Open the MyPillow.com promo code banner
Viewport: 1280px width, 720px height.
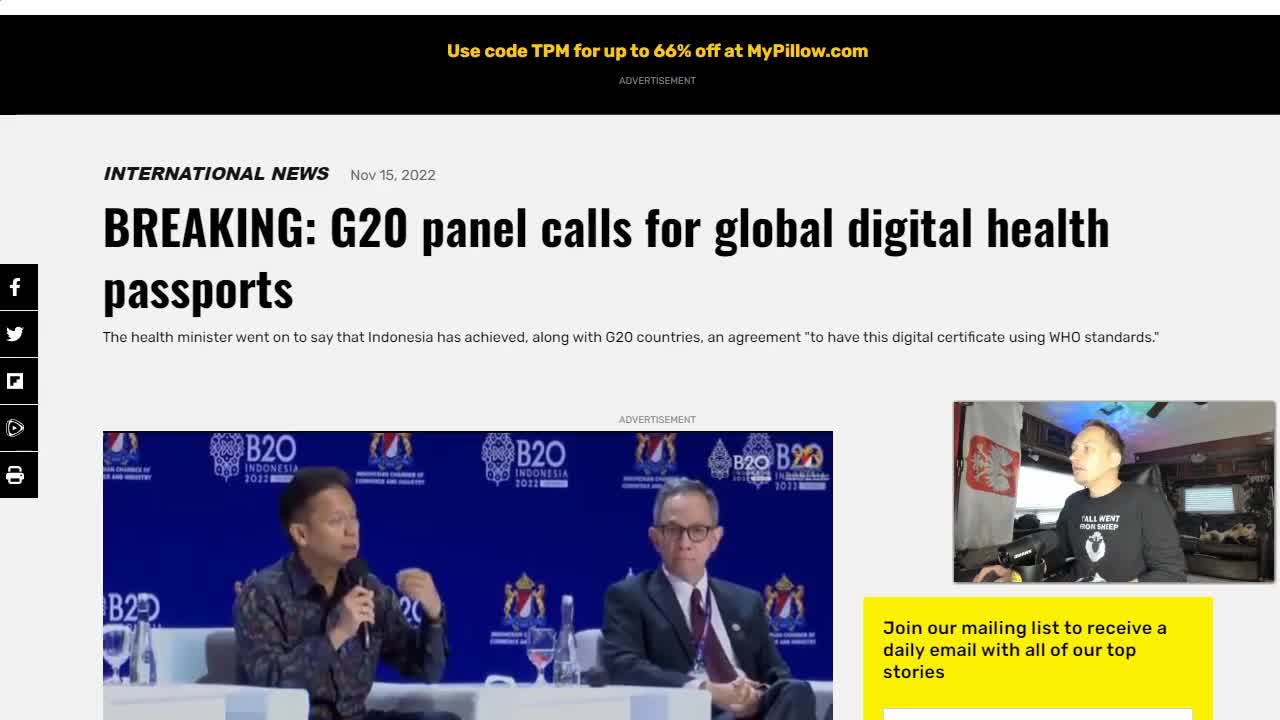657,51
